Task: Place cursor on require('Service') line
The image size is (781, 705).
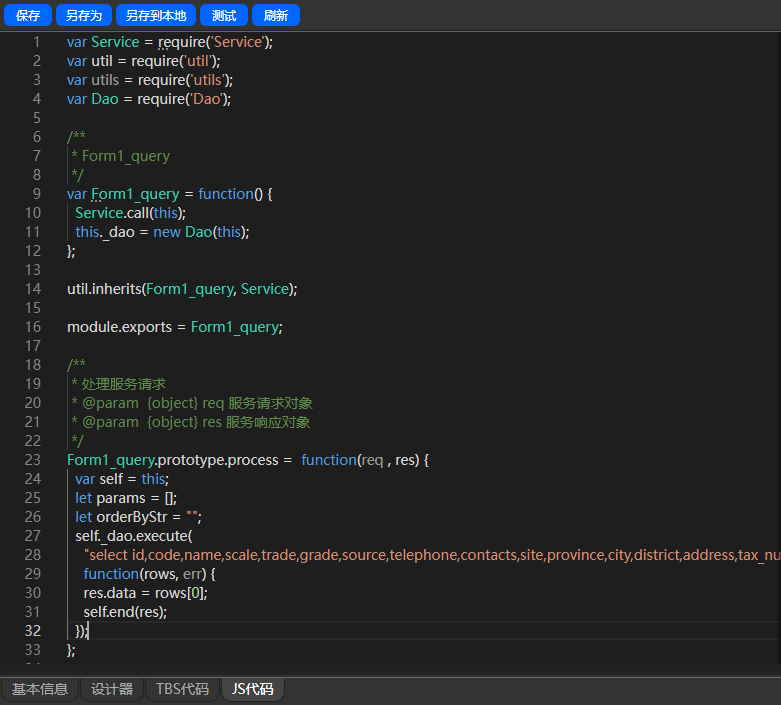Action: (x=170, y=42)
